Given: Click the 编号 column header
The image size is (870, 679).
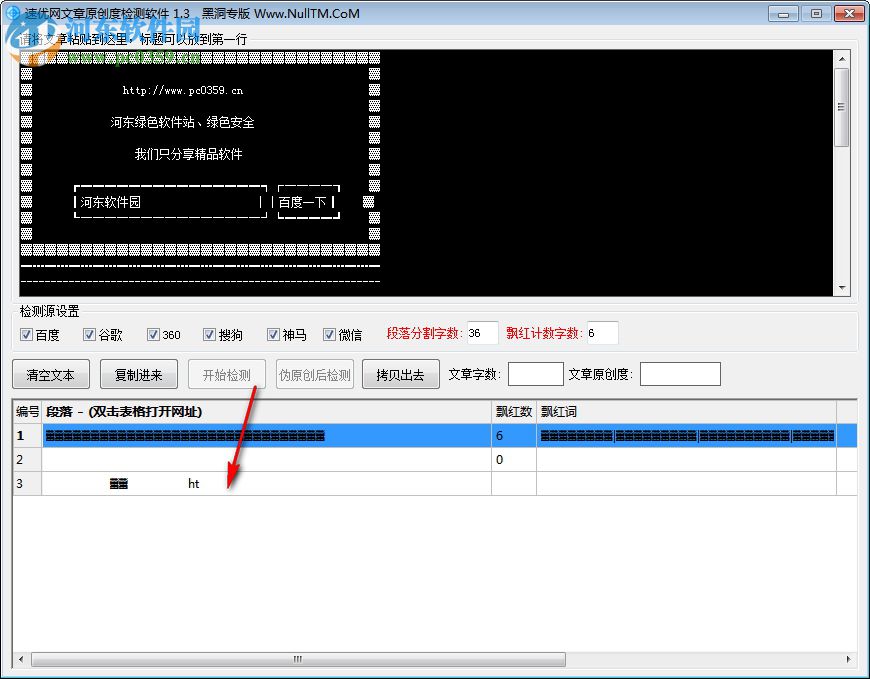Looking at the screenshot, I should click(x=27, y=412).
